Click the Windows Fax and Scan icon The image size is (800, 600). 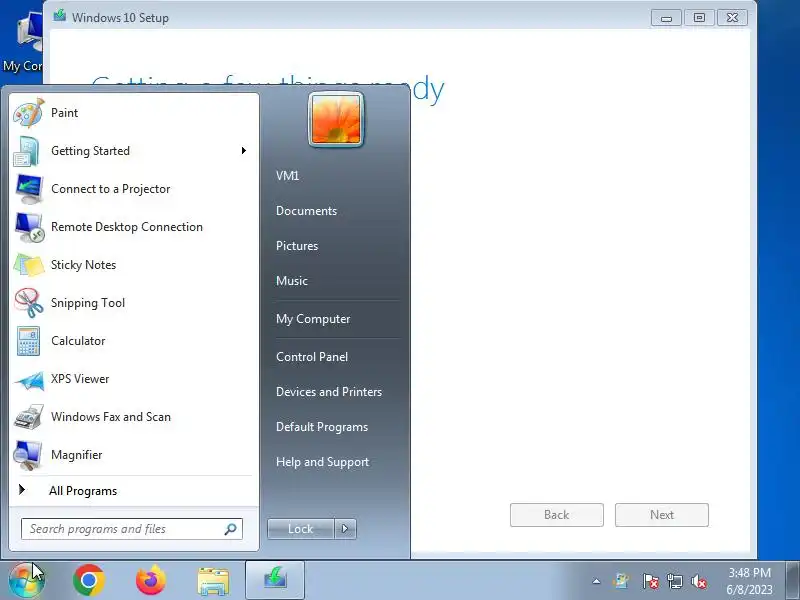pos(29,417)
